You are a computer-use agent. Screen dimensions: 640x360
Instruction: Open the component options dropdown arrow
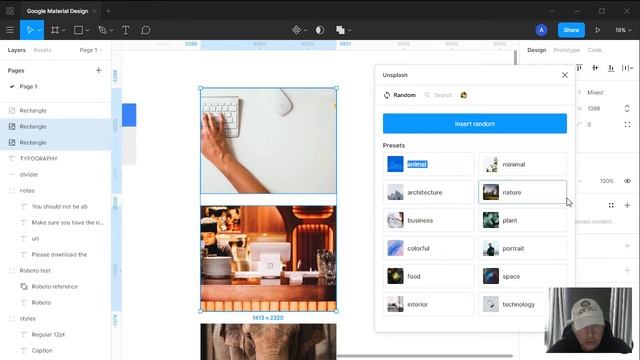point(305,30)
